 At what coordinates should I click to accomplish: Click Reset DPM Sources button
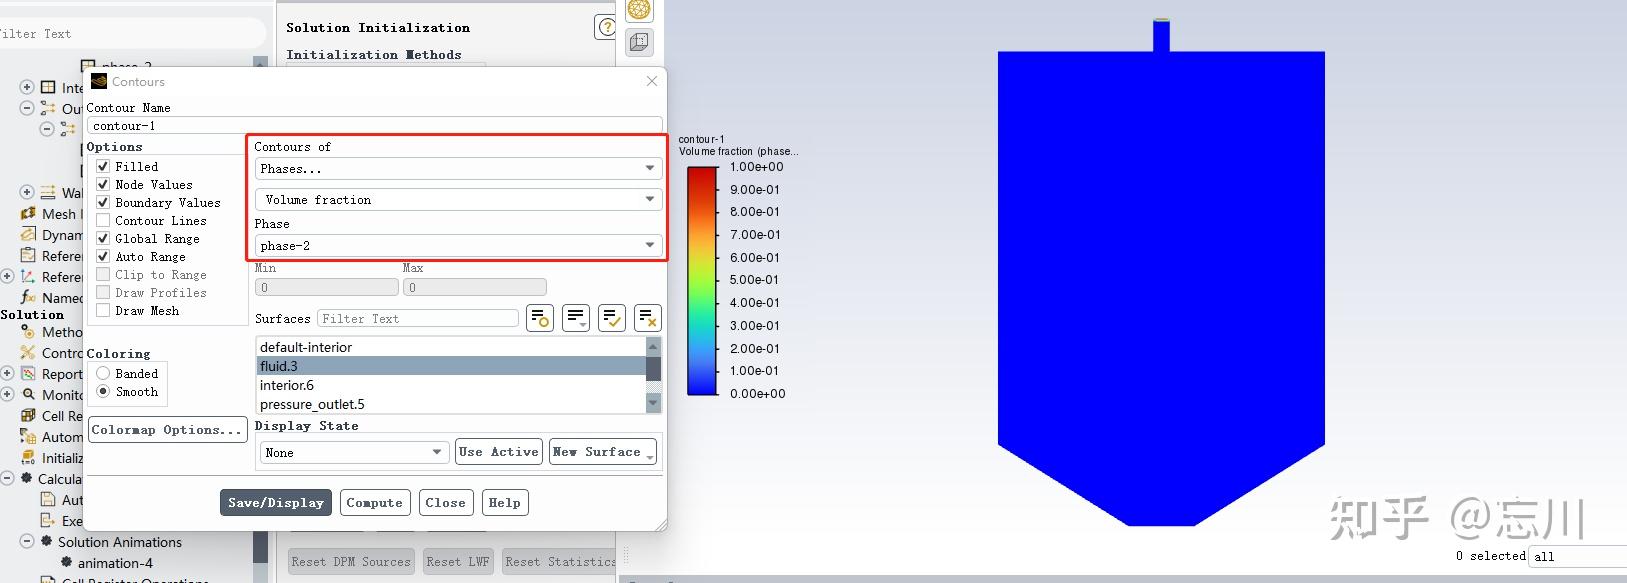tap(351, 561)
